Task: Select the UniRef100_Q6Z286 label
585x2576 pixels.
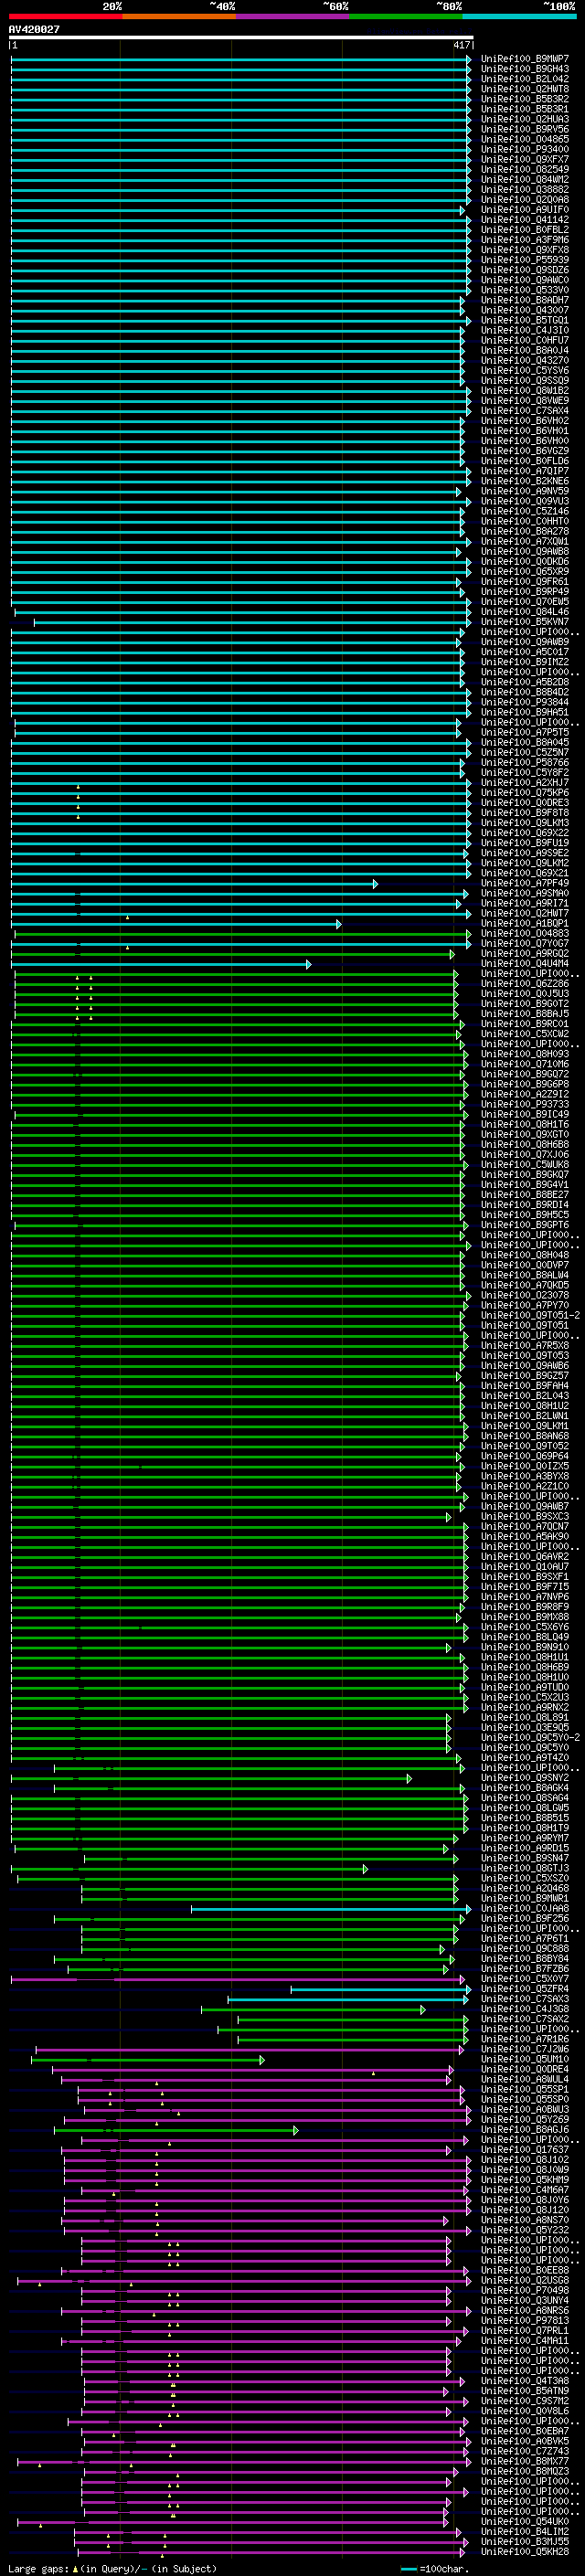Action: pyautogui.click(x=525, y=984)
